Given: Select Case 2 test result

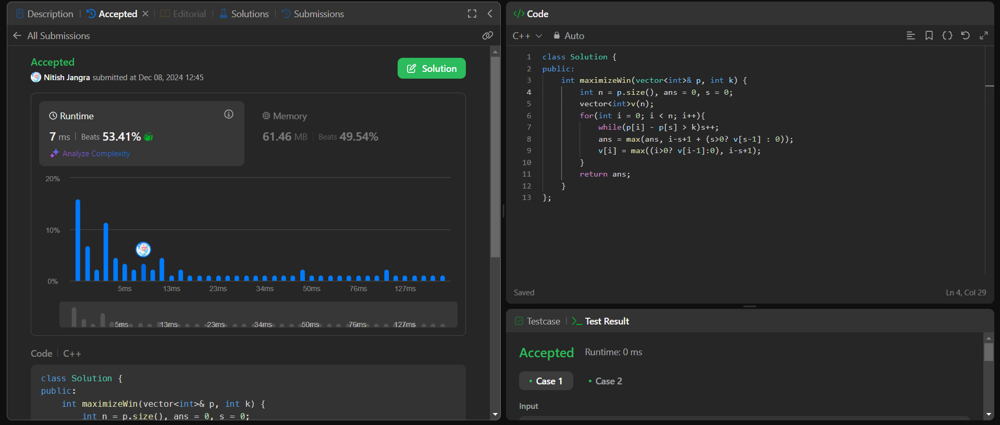Looking at the screenshot, I should tap(606, 381).
